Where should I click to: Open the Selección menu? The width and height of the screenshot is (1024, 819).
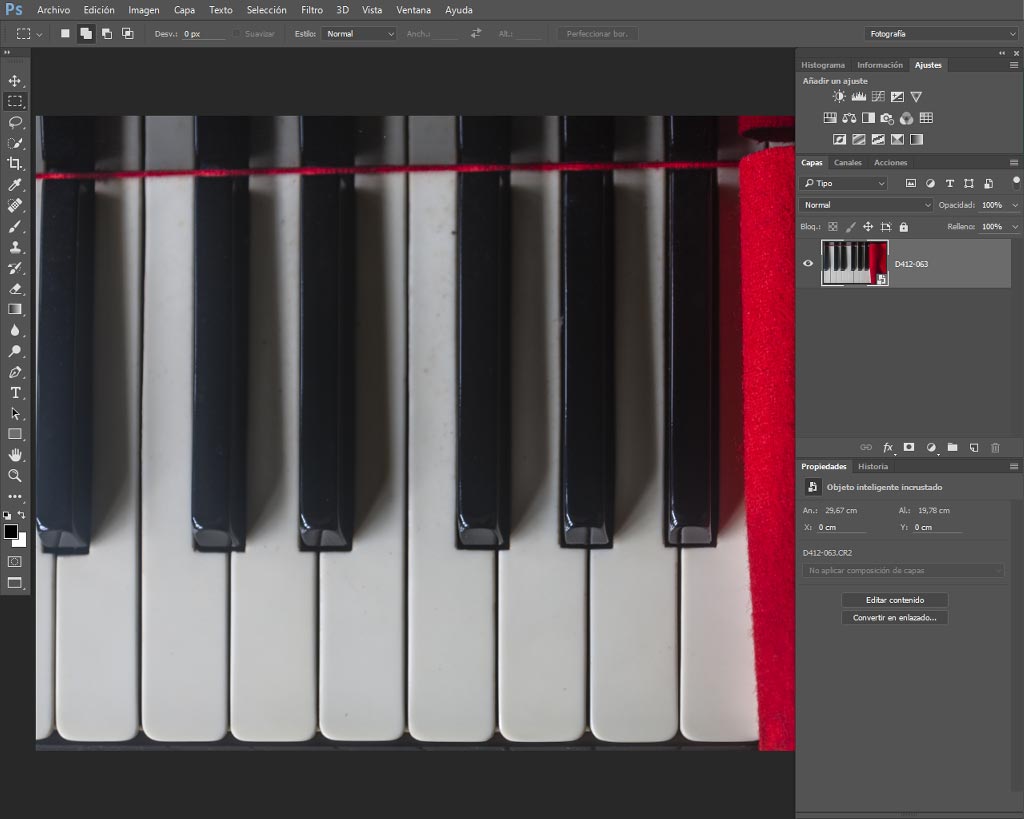266,10
